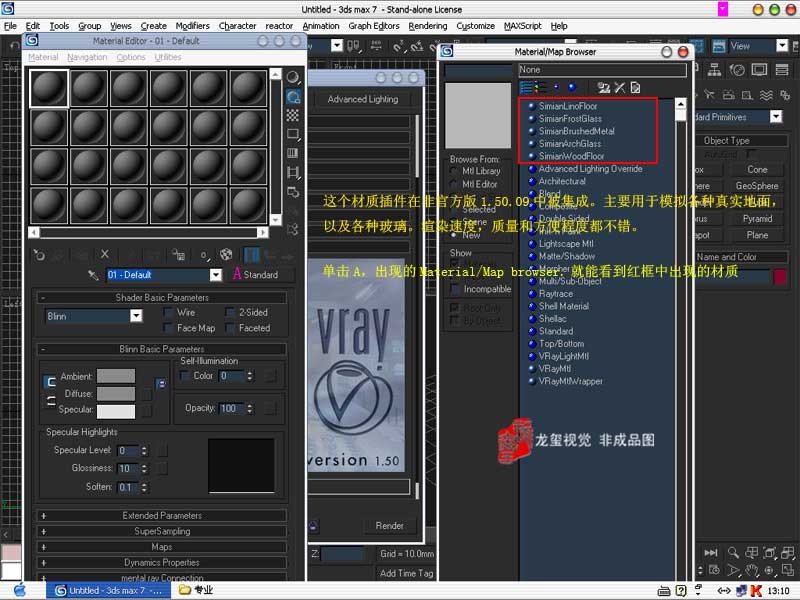
Task: Pick material from object eyedropper icon
Action: point(93,275)
